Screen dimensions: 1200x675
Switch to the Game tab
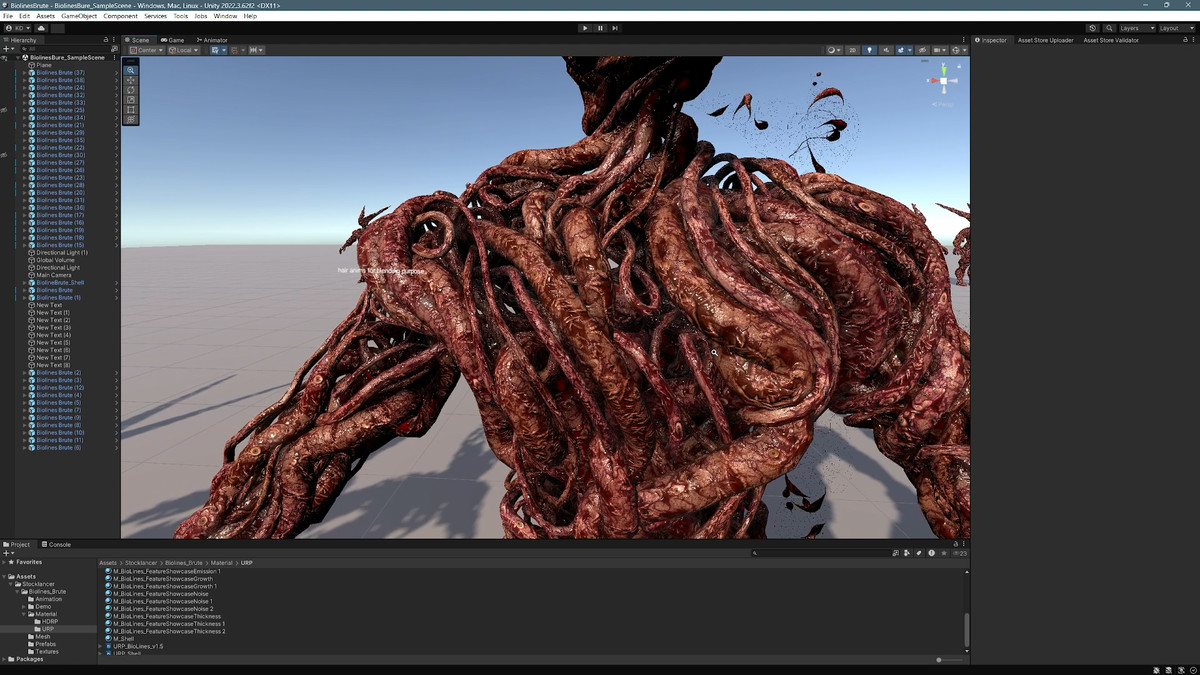click(173, 40)
